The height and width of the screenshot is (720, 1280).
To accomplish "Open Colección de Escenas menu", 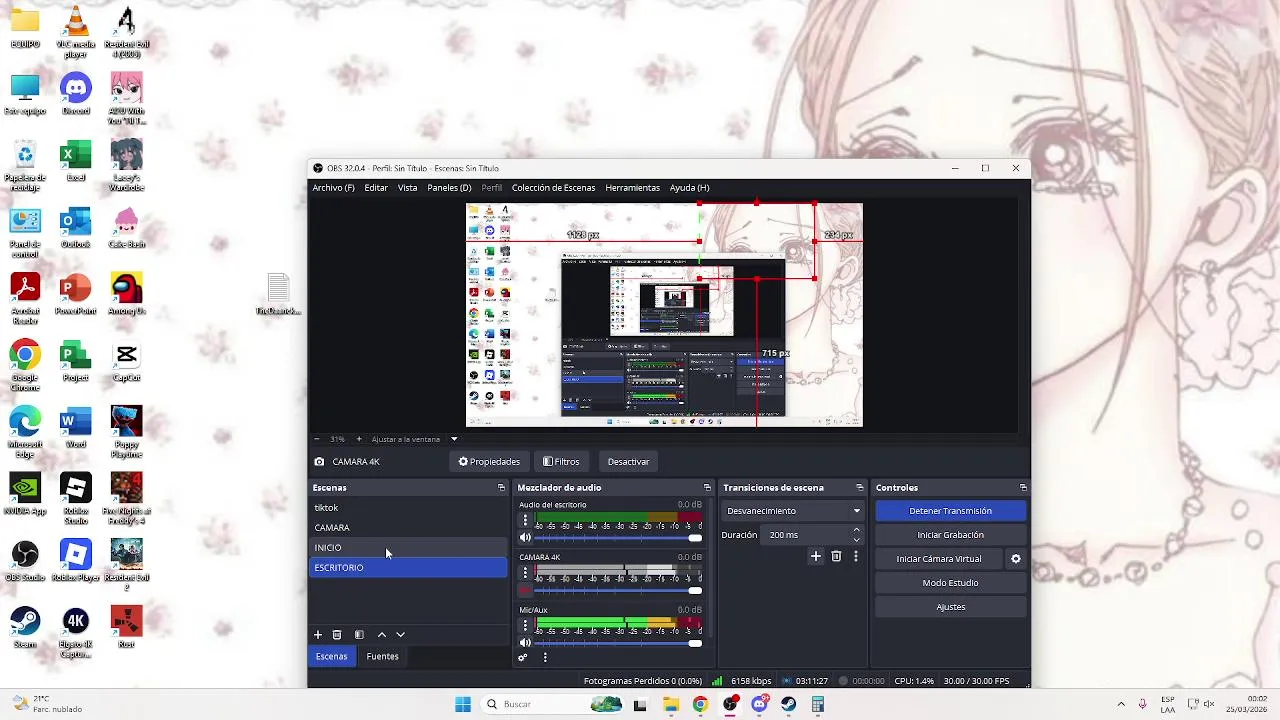I will (x=553, y=188).
